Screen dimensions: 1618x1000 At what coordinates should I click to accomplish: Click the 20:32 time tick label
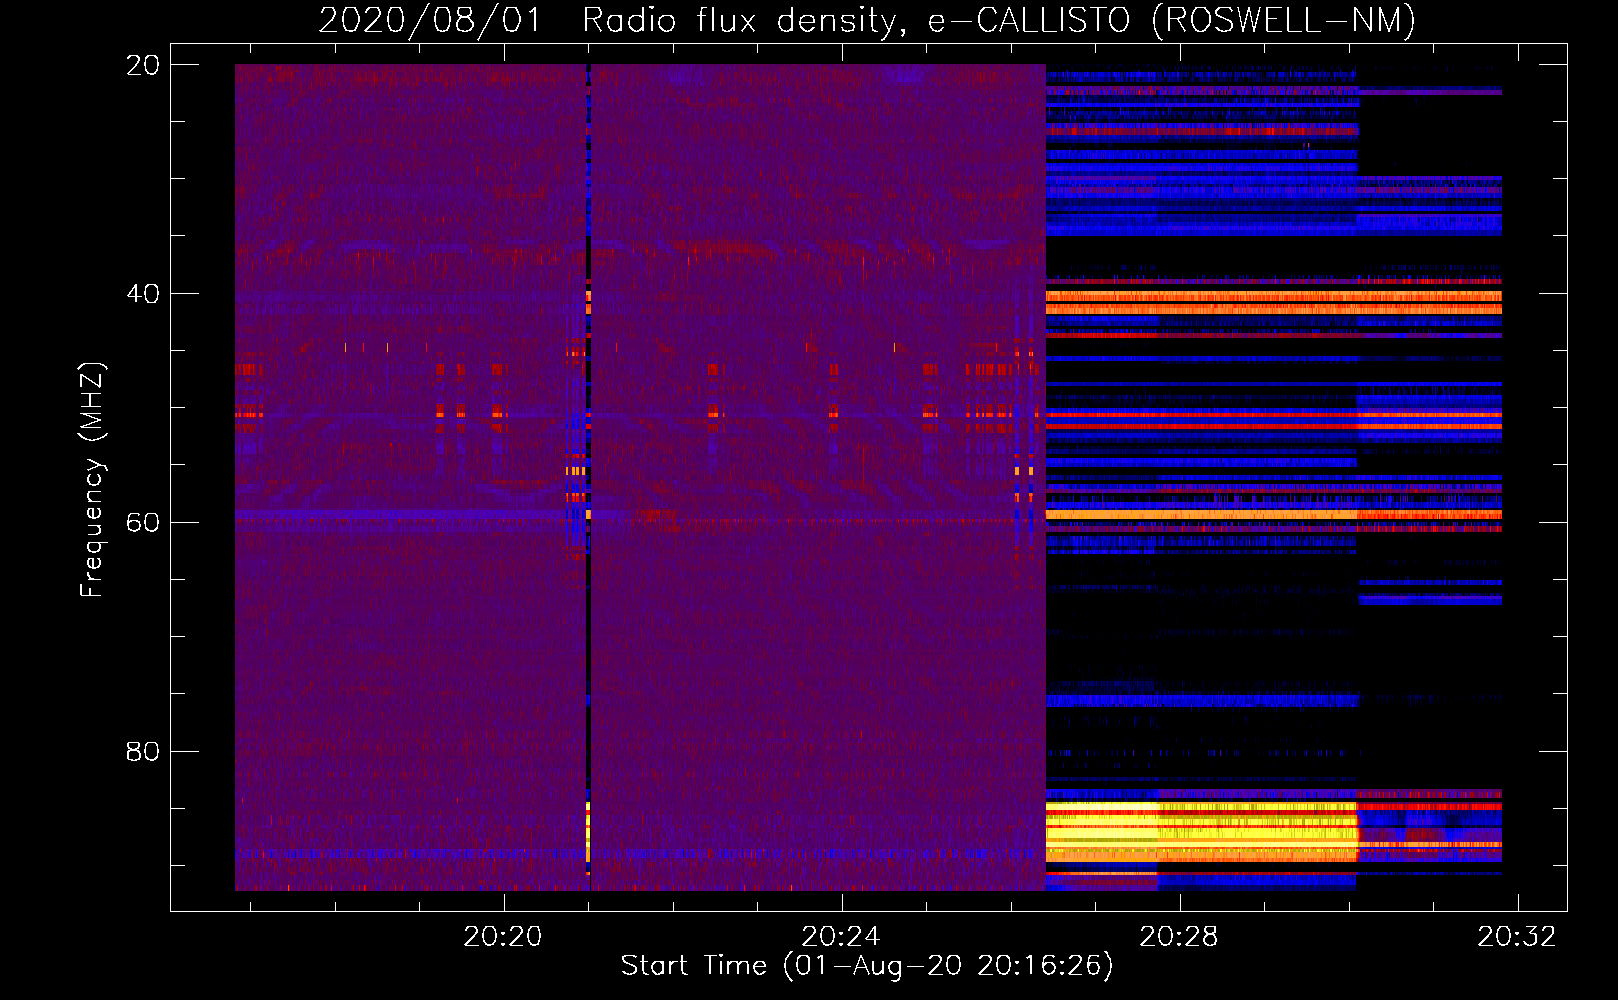coord(1517,936)
